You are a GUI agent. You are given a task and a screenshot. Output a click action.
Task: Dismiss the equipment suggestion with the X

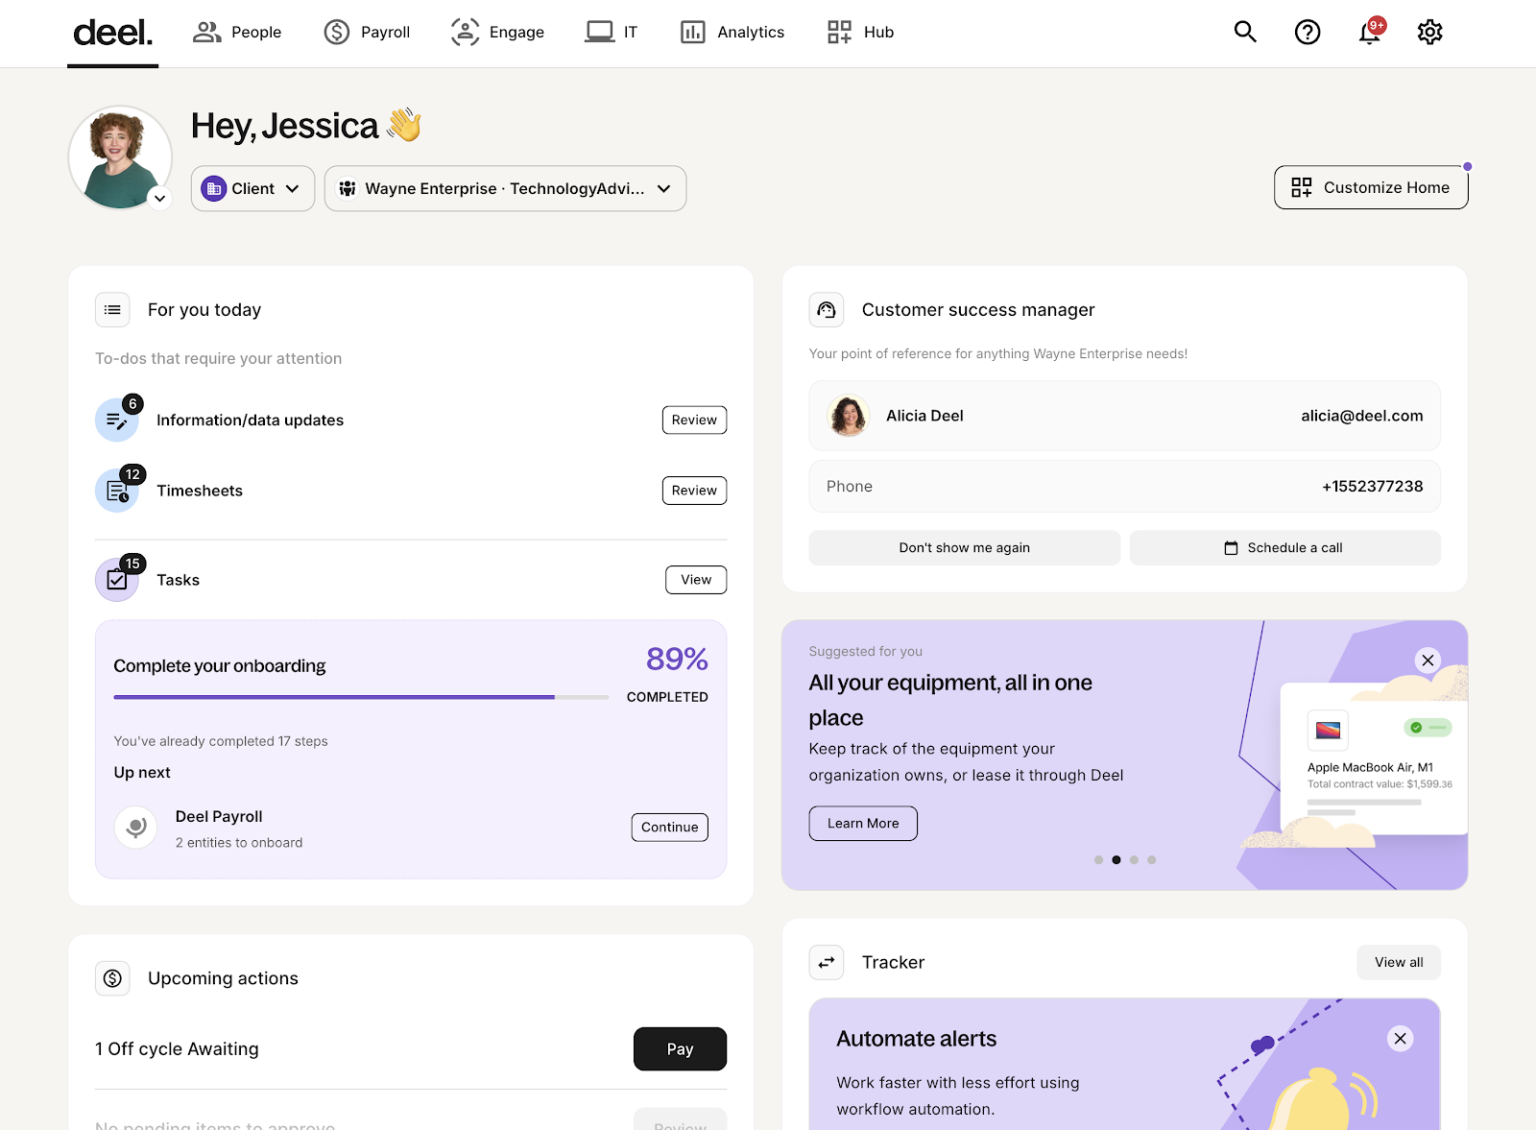tap(1428, 660)
